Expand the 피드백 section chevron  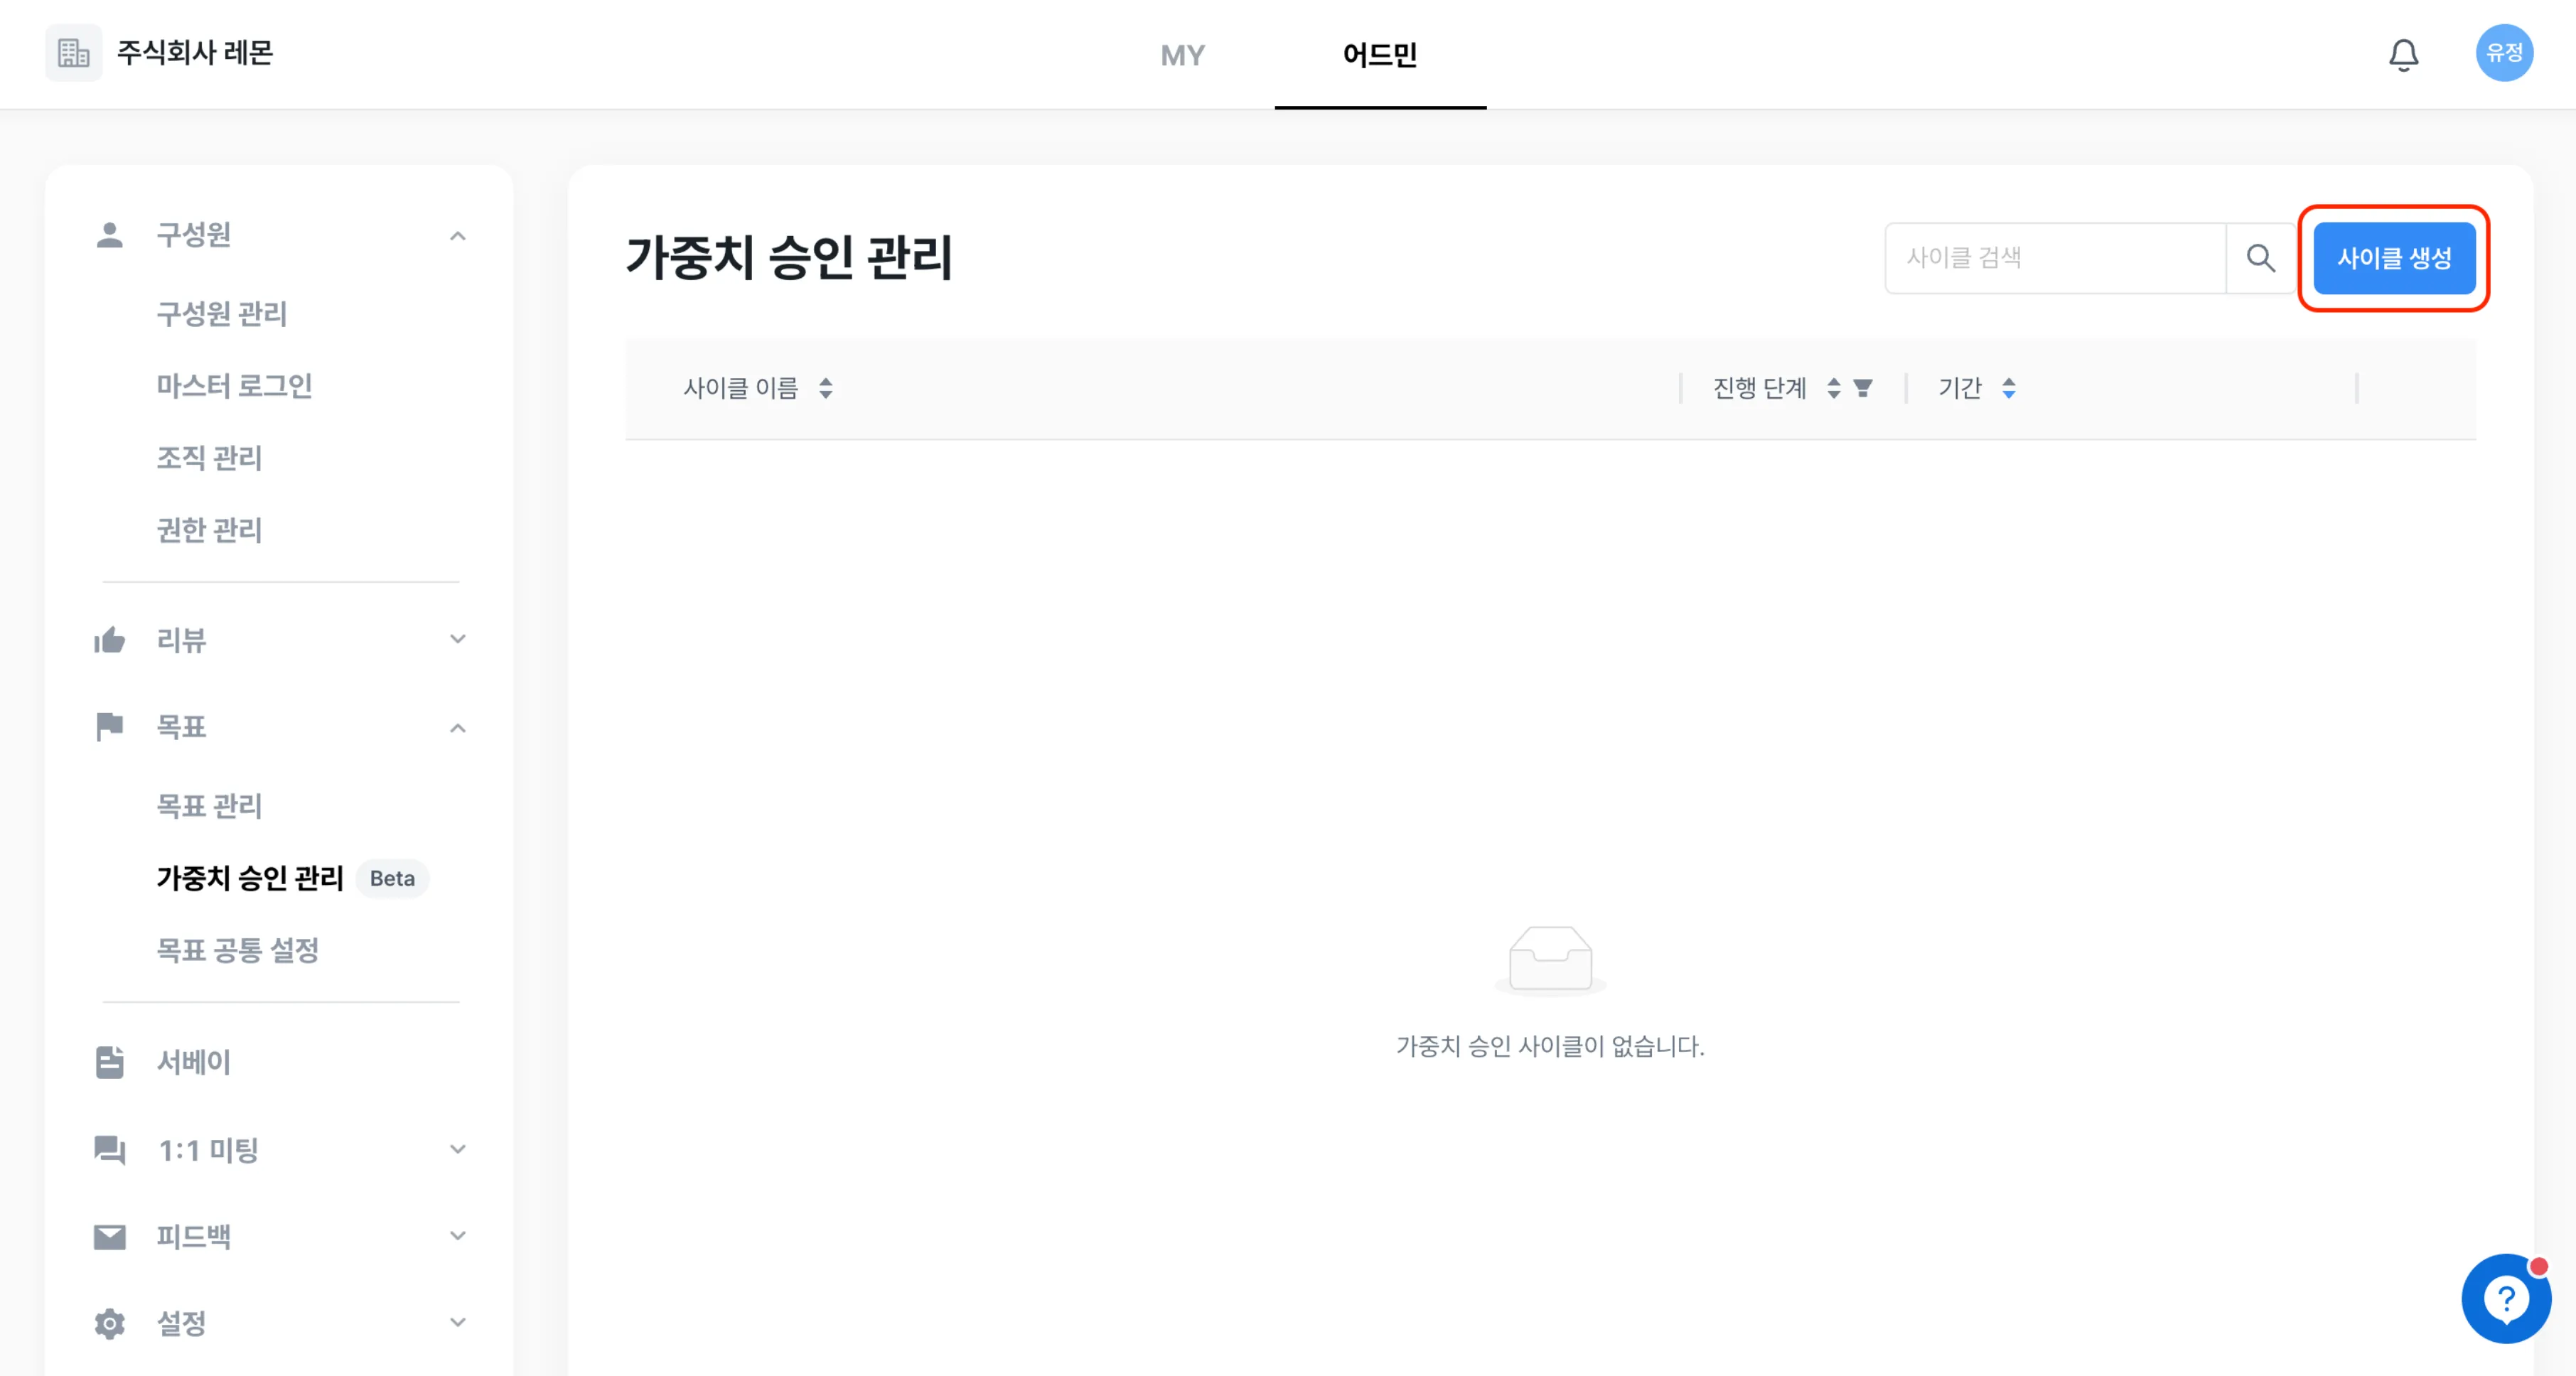[458, 1236]
